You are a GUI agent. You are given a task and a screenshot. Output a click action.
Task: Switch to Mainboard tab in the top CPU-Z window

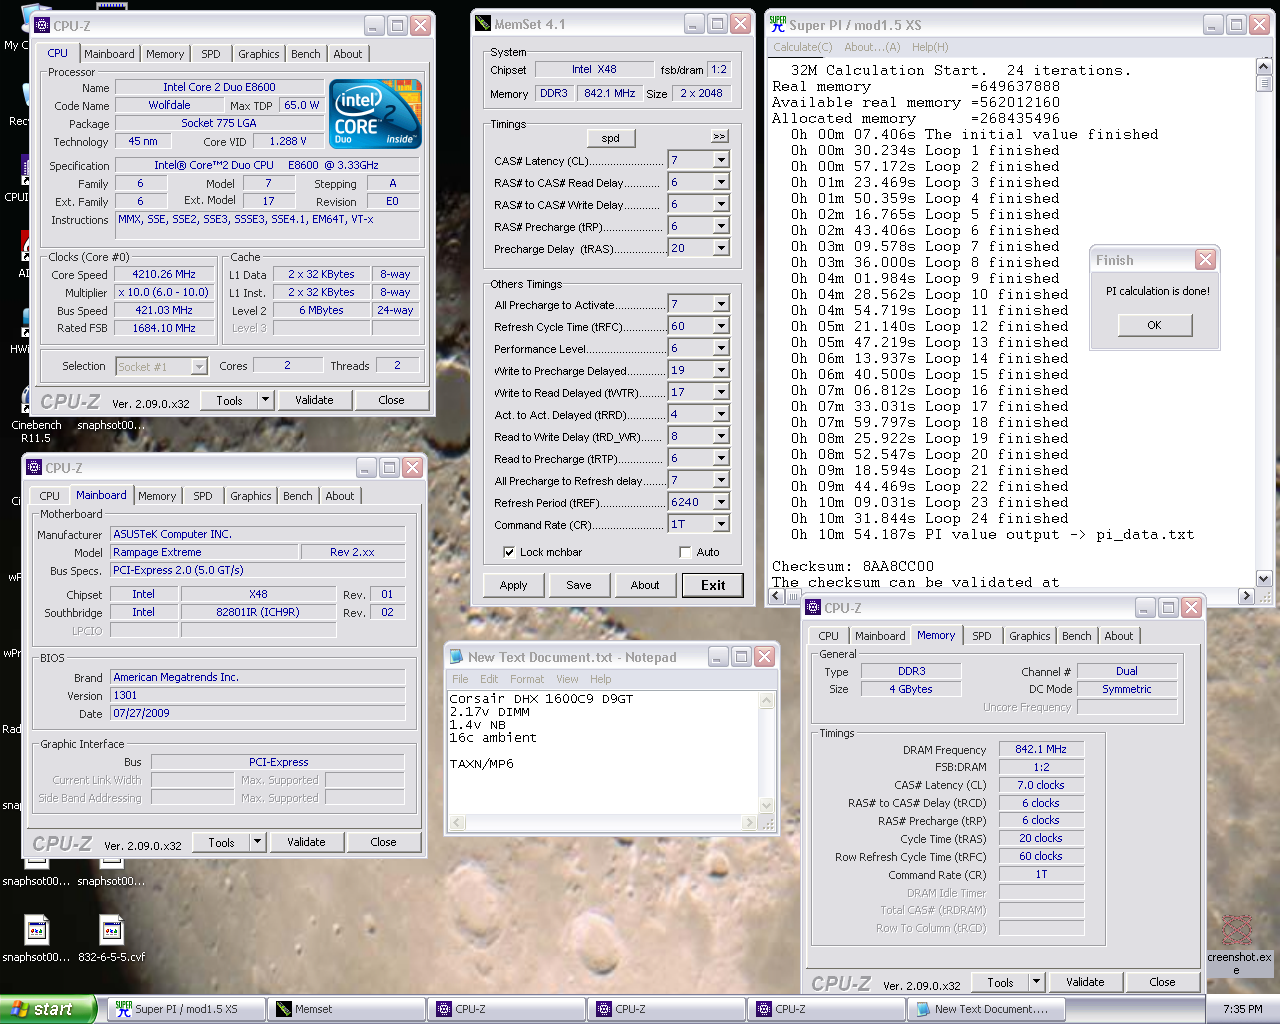click(x=109, y=54)
